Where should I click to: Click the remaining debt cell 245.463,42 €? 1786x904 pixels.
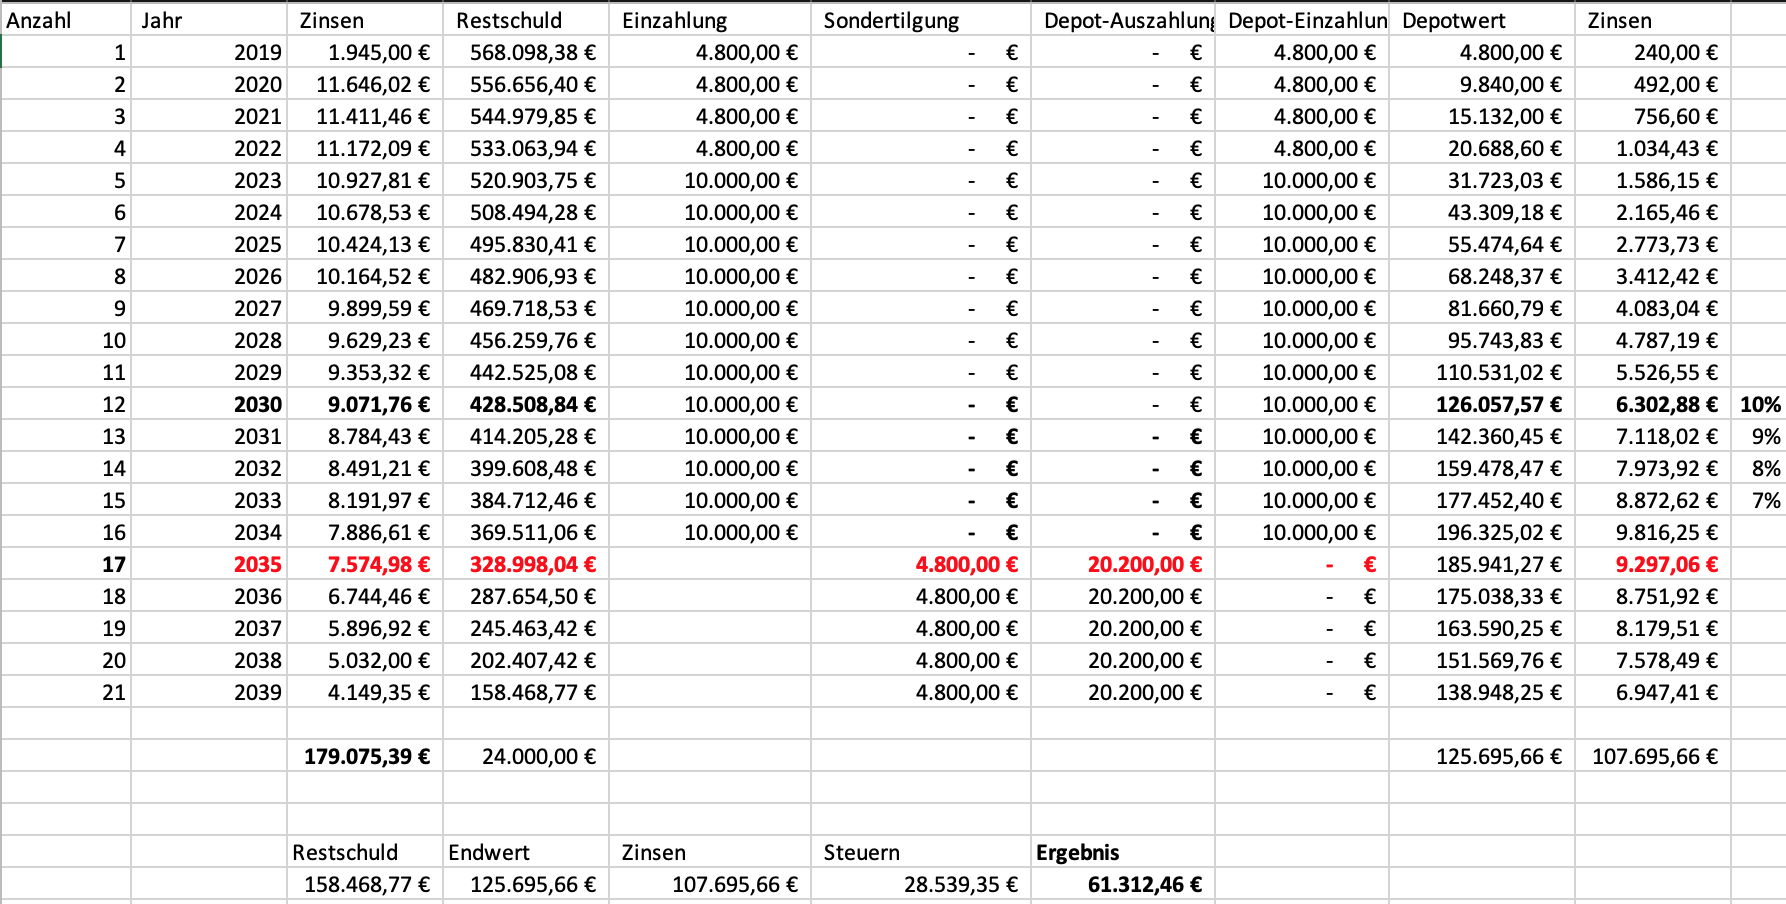click(526, 628)
